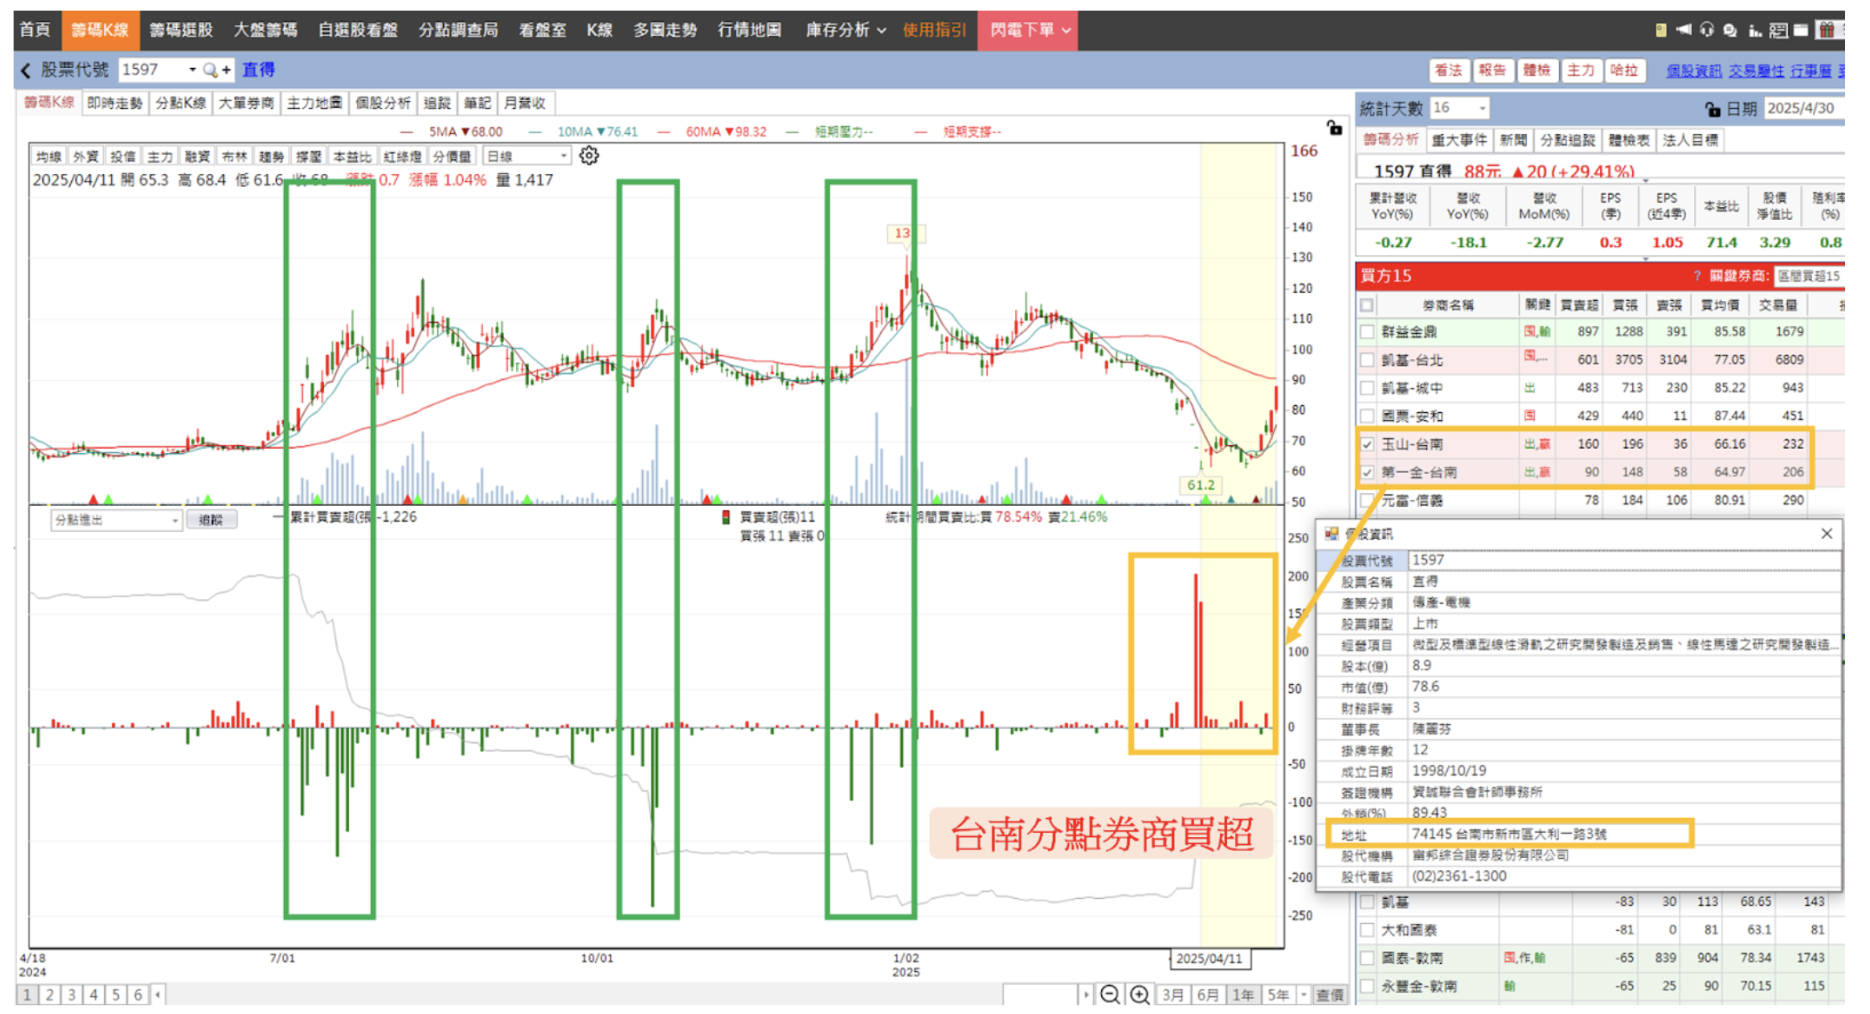Open the 分點調查局 menu

coord(458,30)
